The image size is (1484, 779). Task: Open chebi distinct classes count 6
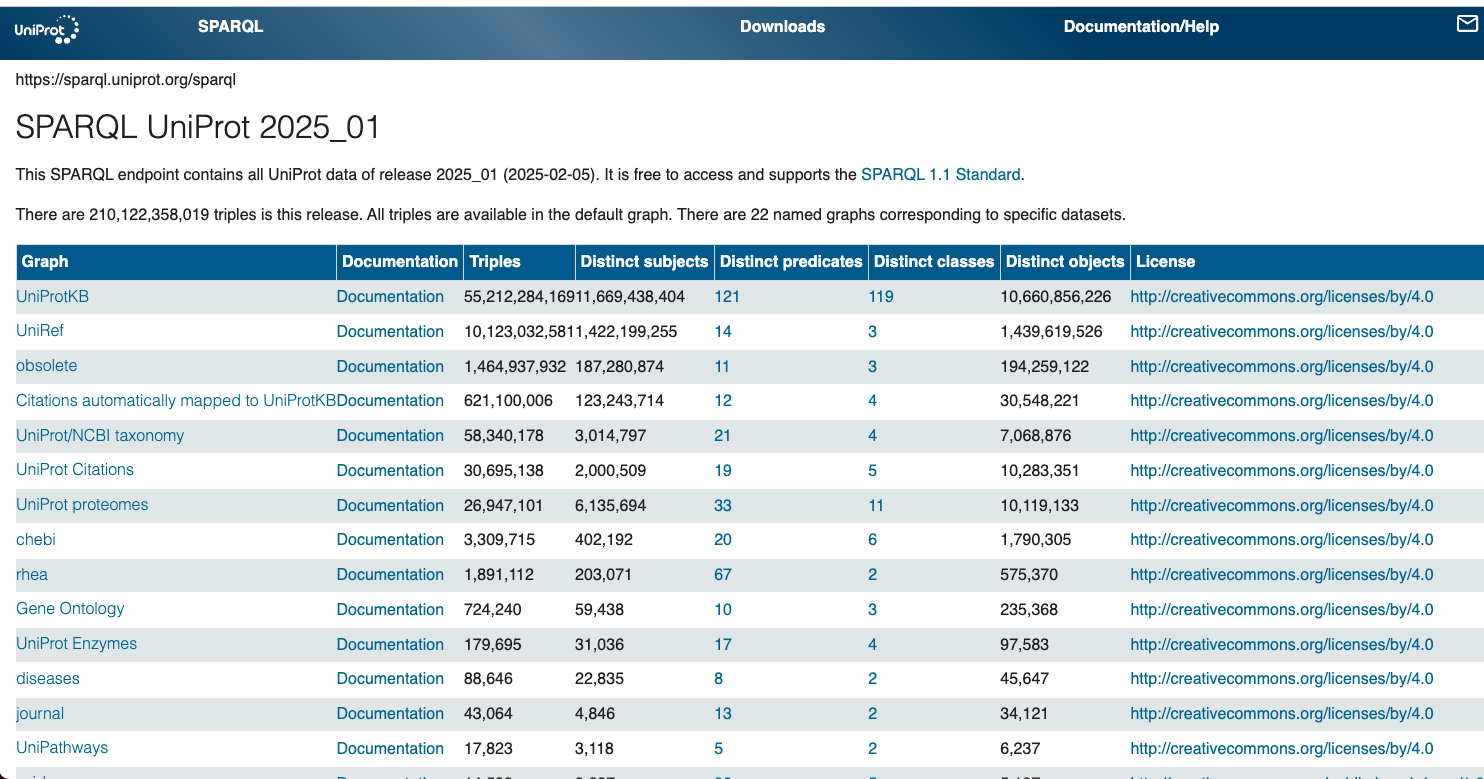pyautogui.click(x=873, y=539)
